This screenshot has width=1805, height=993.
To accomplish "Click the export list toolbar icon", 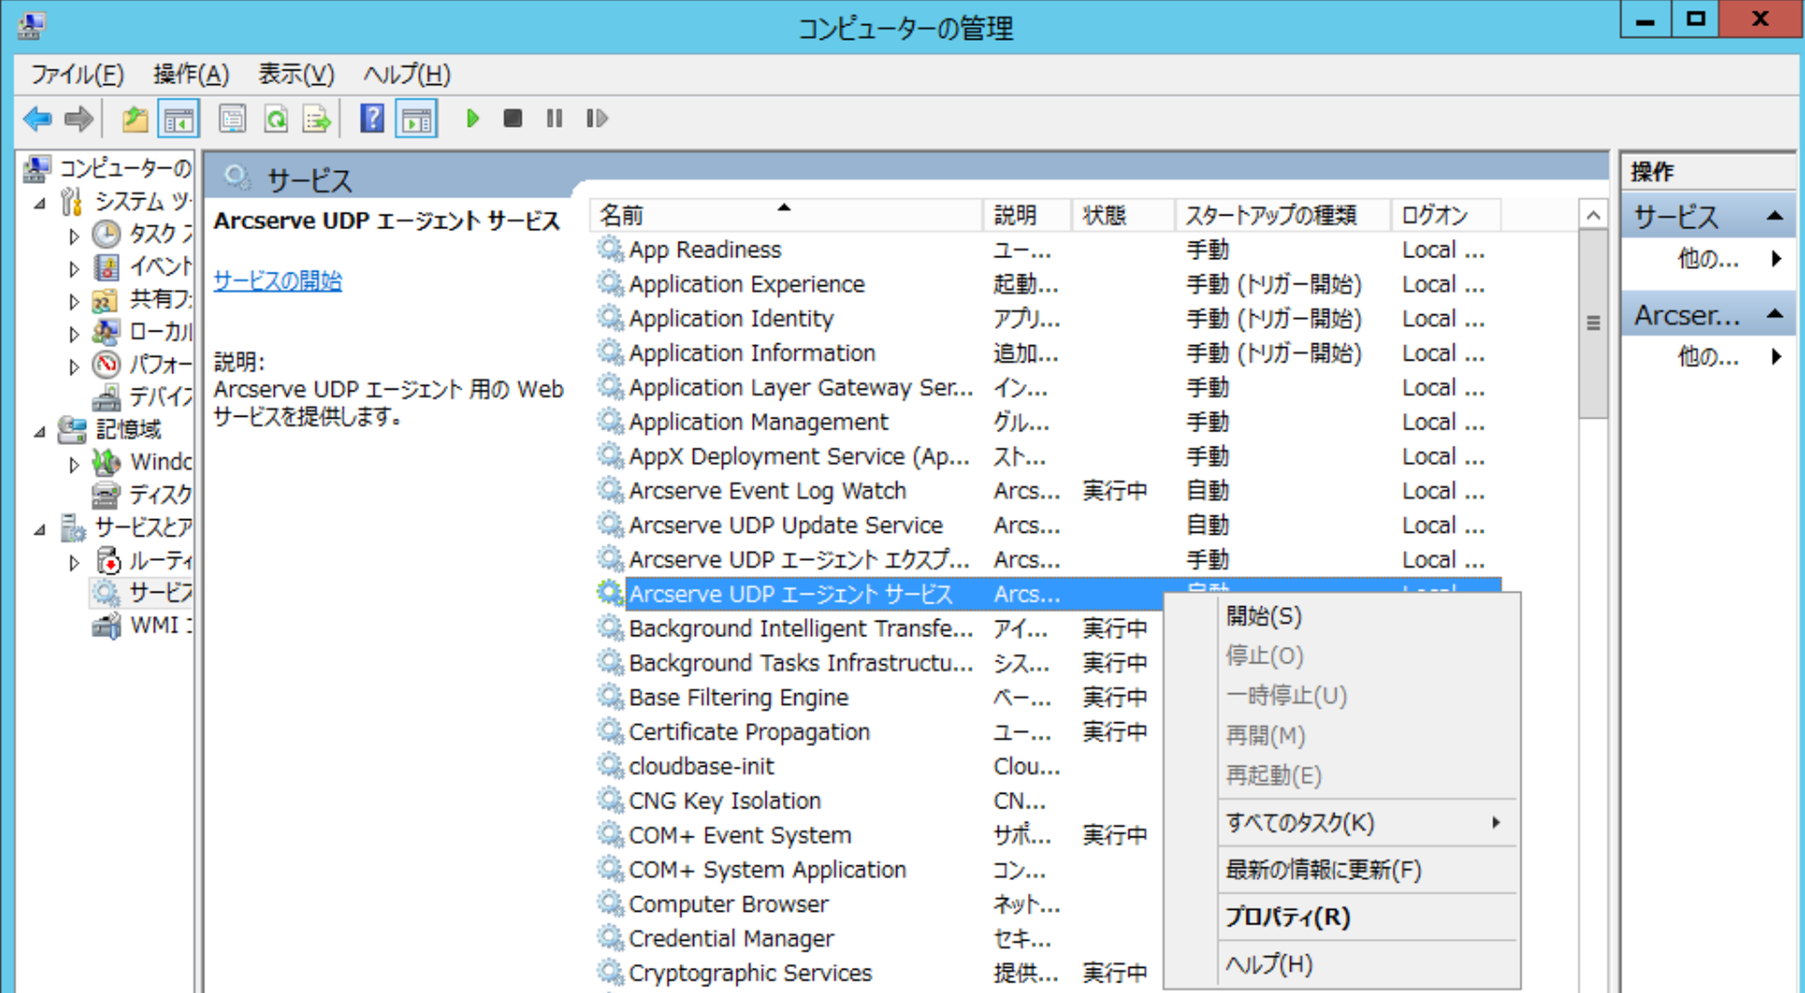I will coord(317,118).
